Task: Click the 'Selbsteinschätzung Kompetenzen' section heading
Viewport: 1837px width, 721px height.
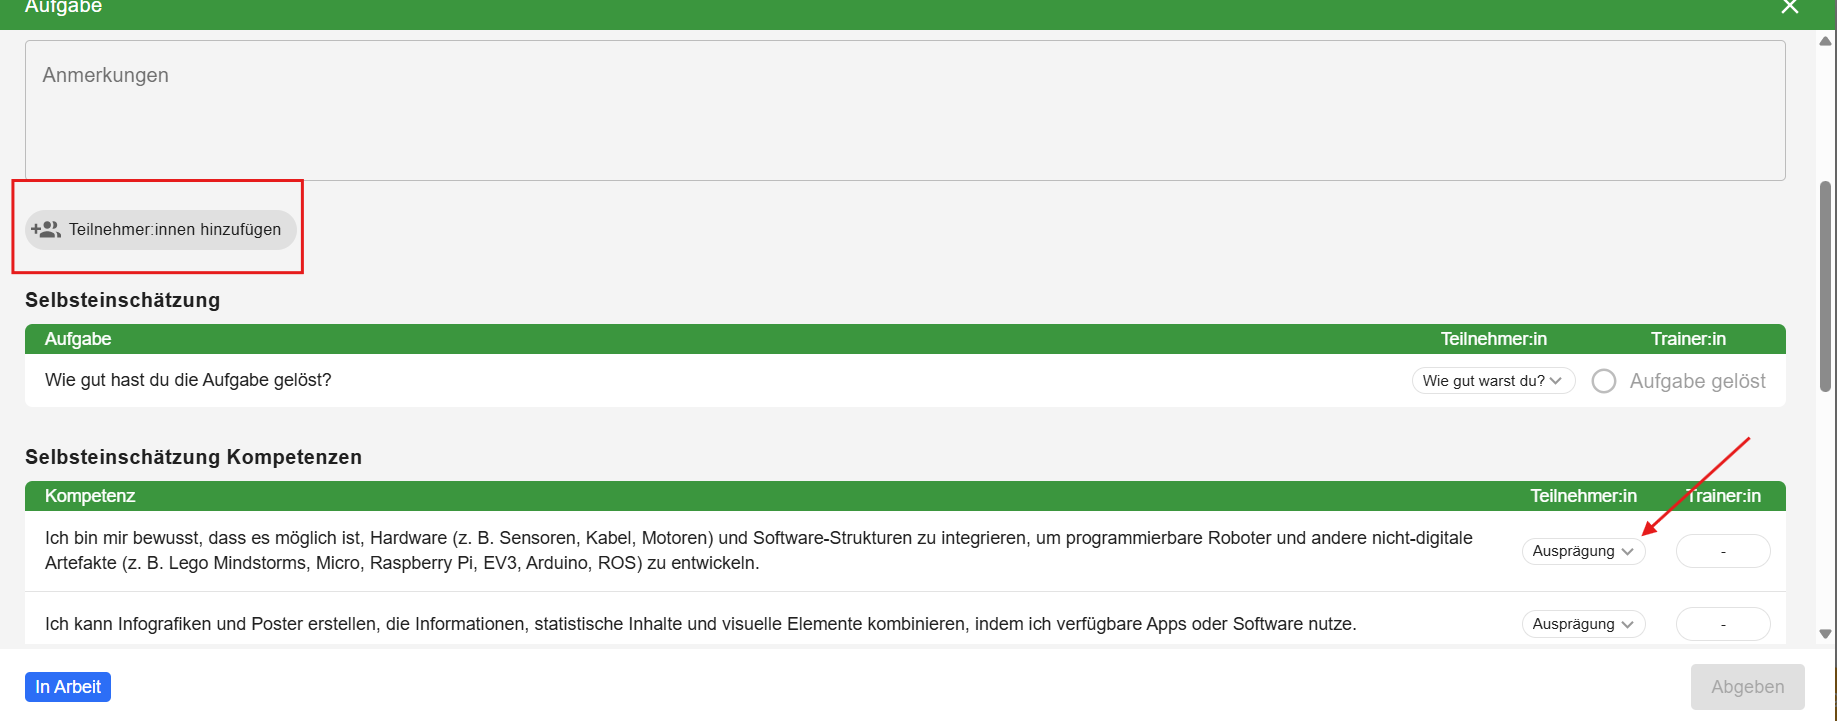Action: pos(193,457)
